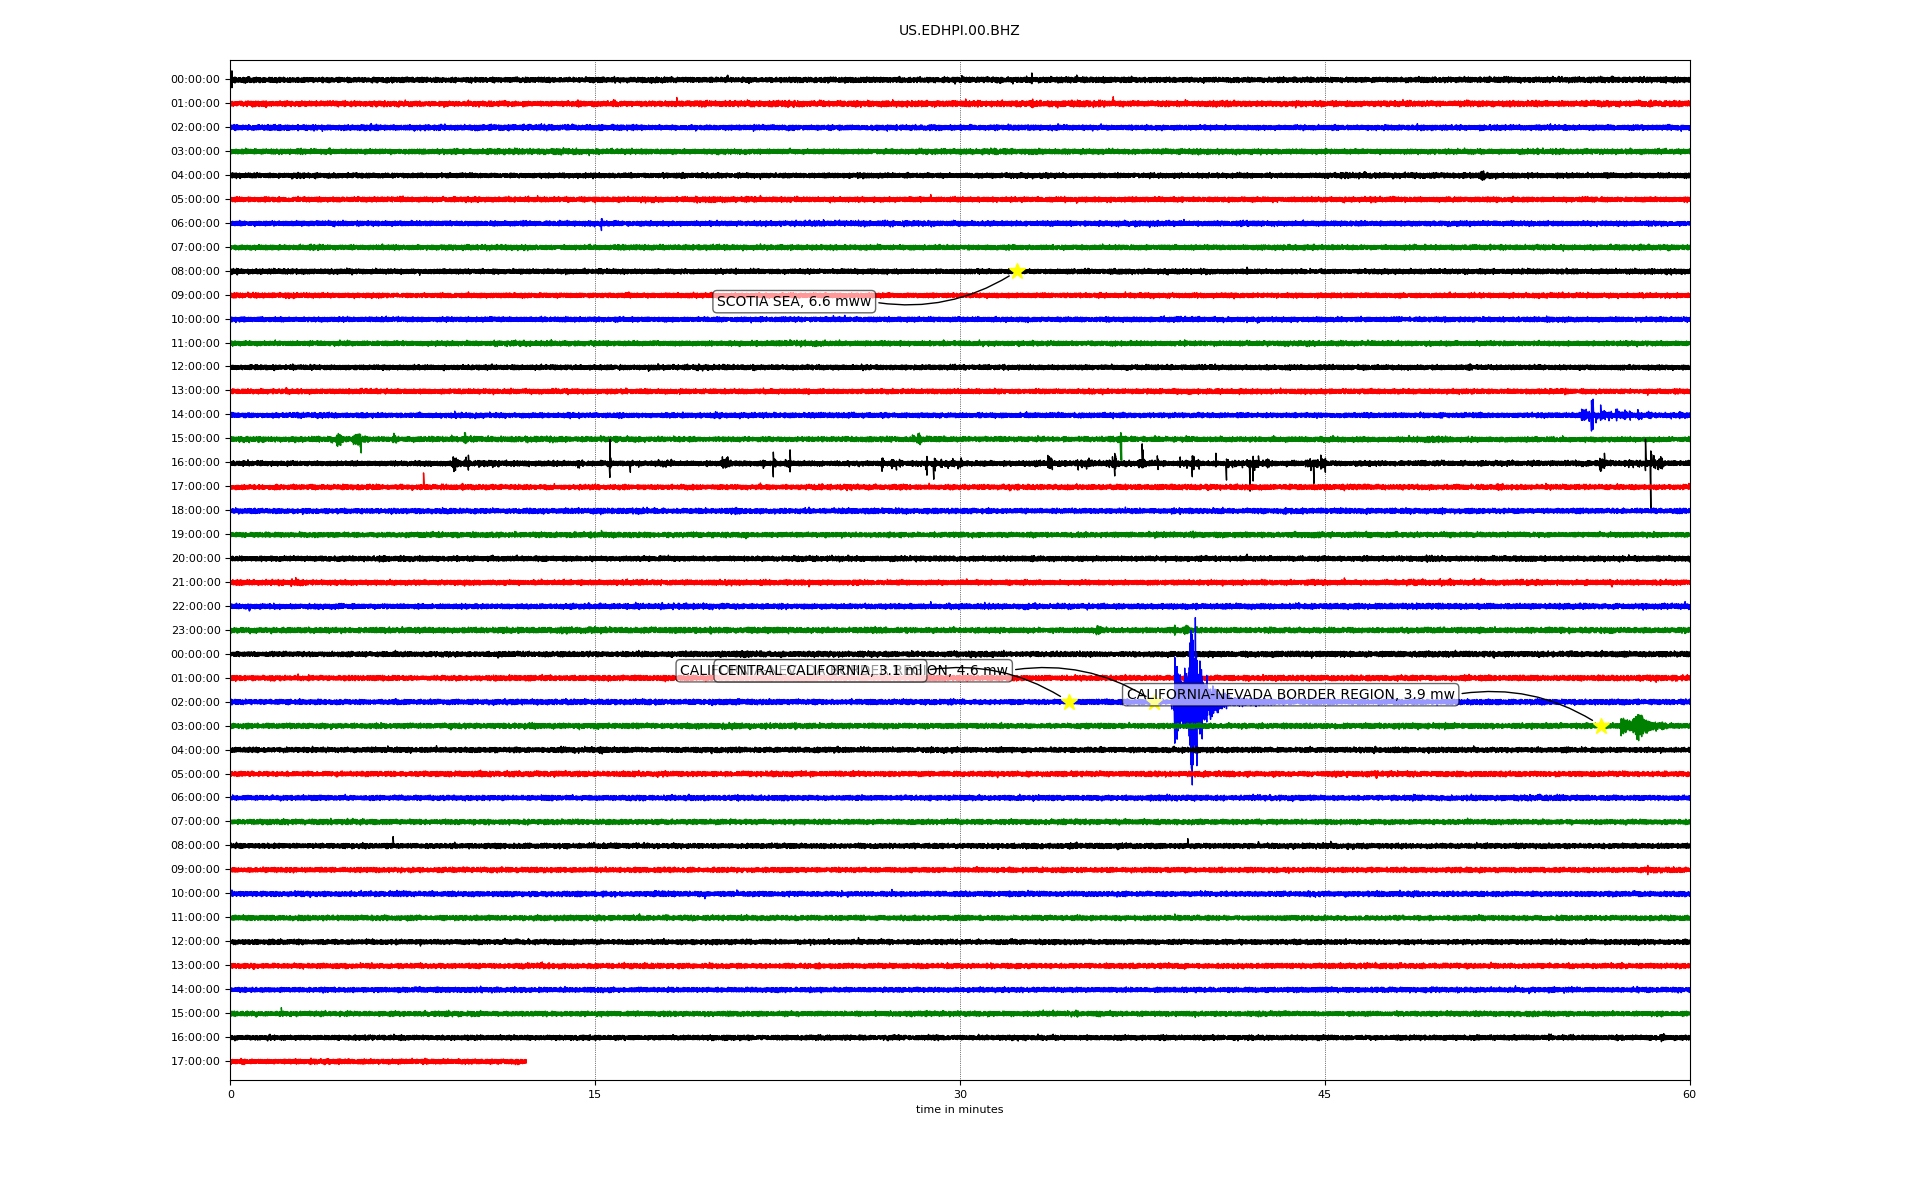Select the CALIFORNIA-NEVADA BORDER REGION, 3.9 mw label
This screenshot has width=1920, height=1200.
[x=1290, y=695]
